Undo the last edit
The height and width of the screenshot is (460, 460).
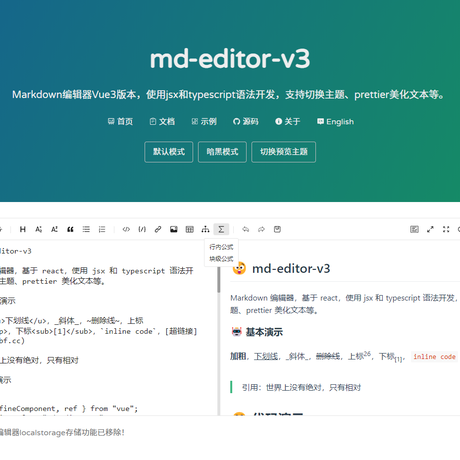[246, 229]
